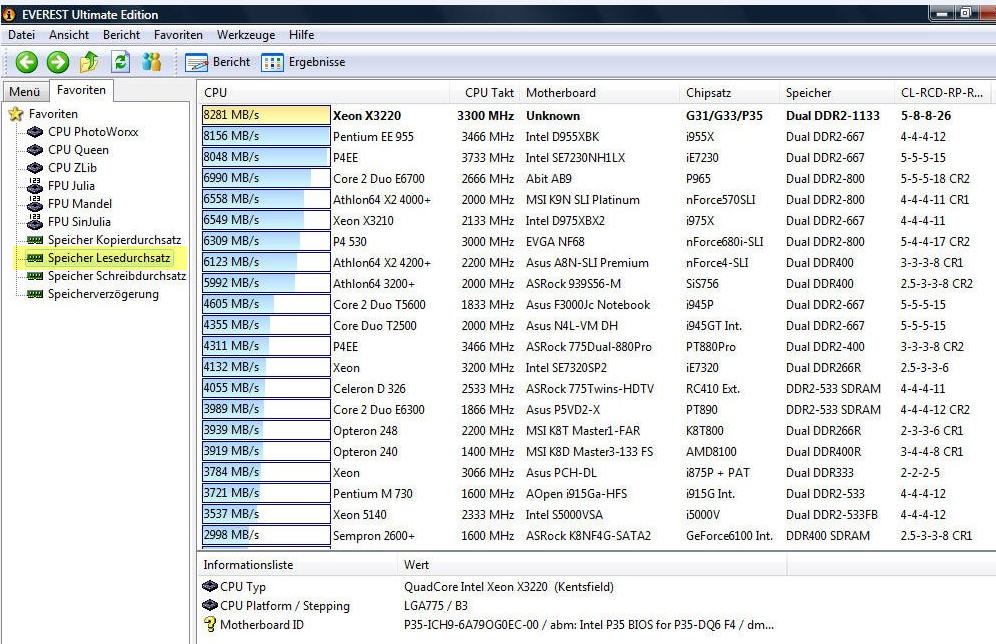Open the Werkzeuge menu
The image size is (996, 644).
[246, 35]
